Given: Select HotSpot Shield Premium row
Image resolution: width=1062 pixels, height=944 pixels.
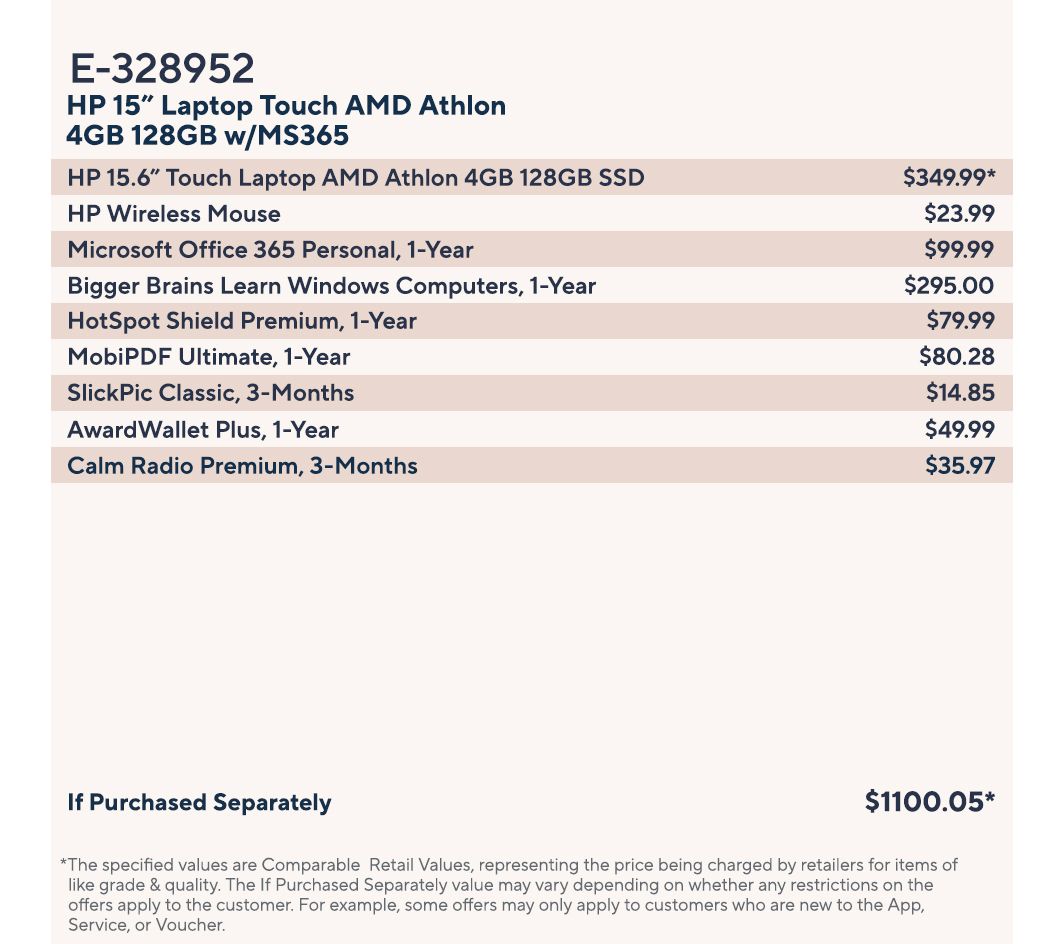Looking at the screenshot, I should pyautogui.click(x=242, y=321).
